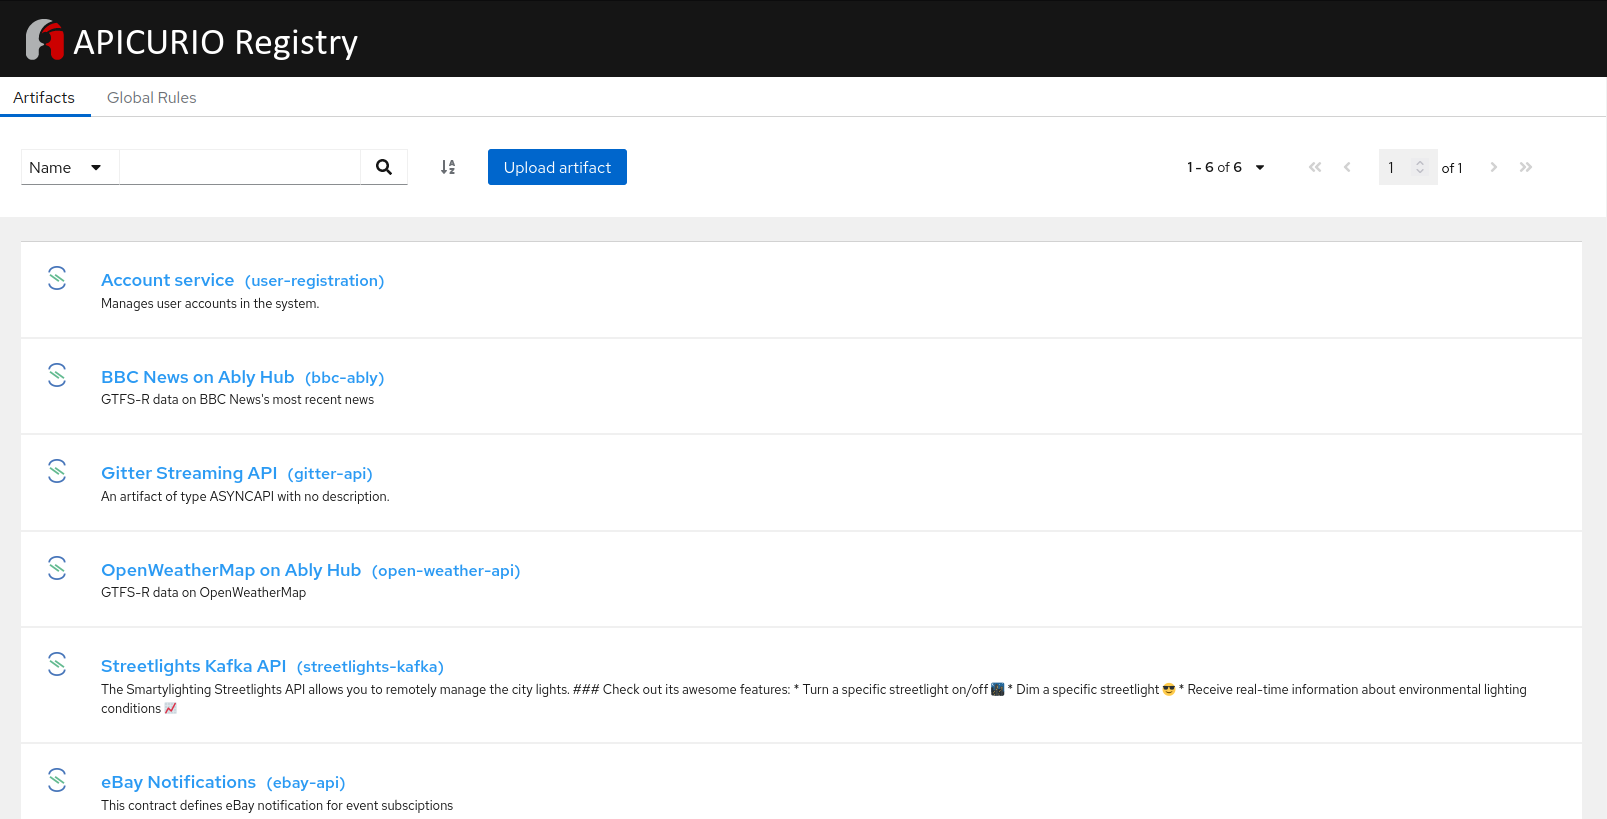Open the Streetlights Kafka API artifact link

pos(193,666)
